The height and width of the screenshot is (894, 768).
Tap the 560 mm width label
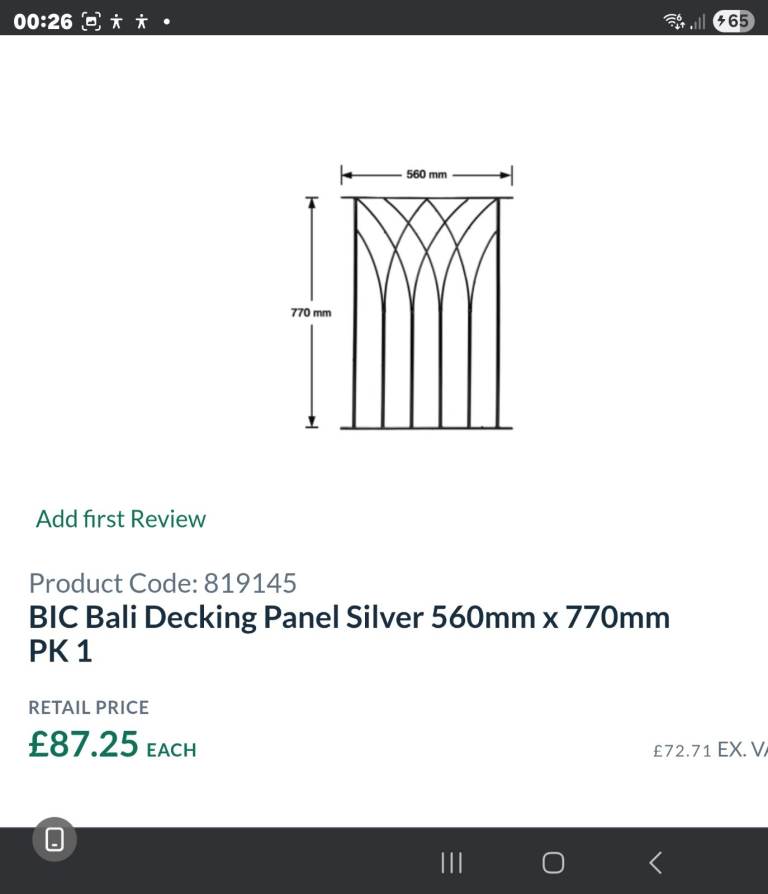coord(426,174)
